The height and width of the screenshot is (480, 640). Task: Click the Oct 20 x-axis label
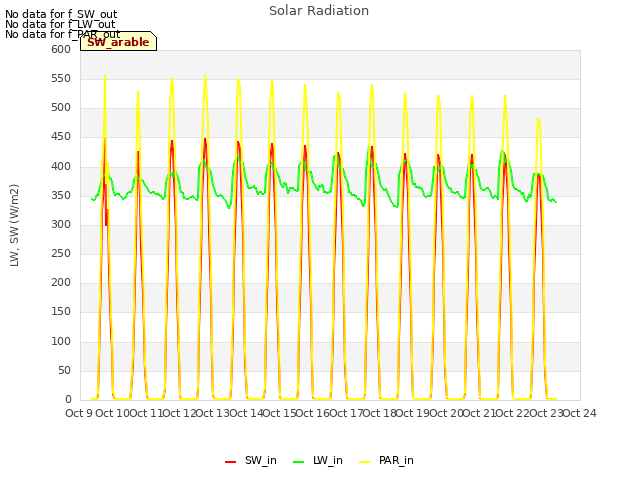pos(446,413)
